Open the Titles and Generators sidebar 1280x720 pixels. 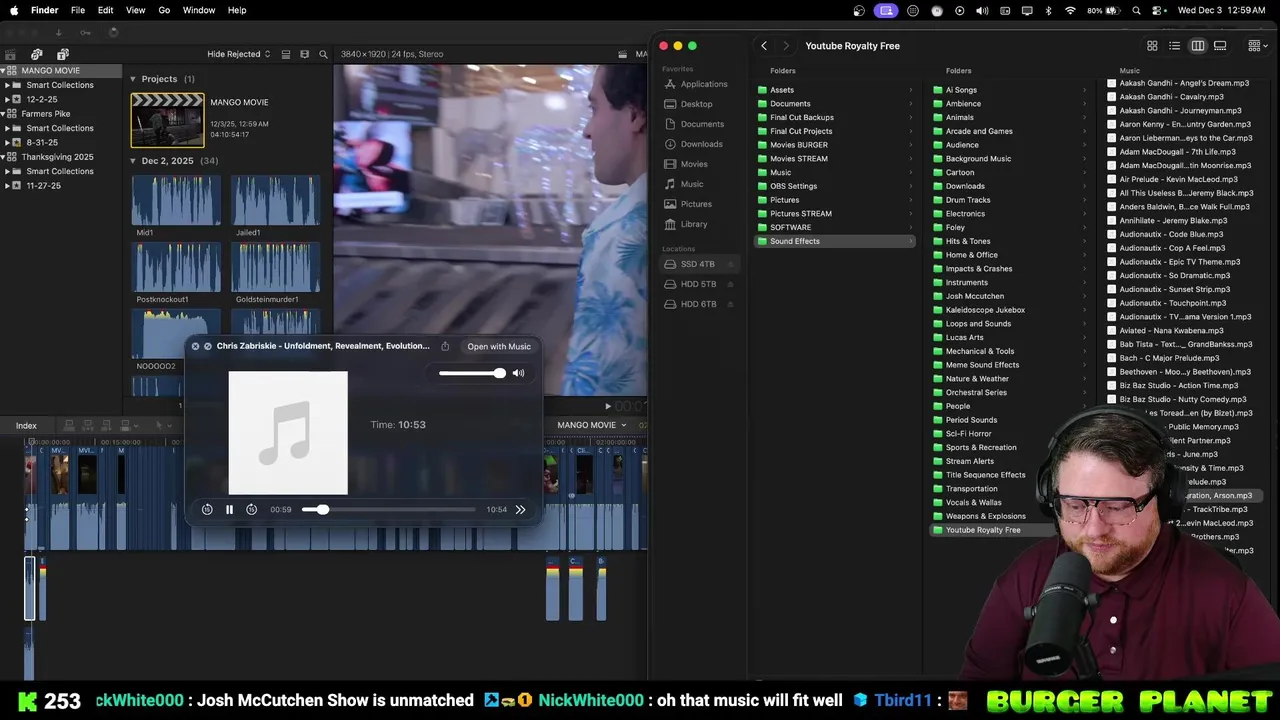tap(62, 54)
